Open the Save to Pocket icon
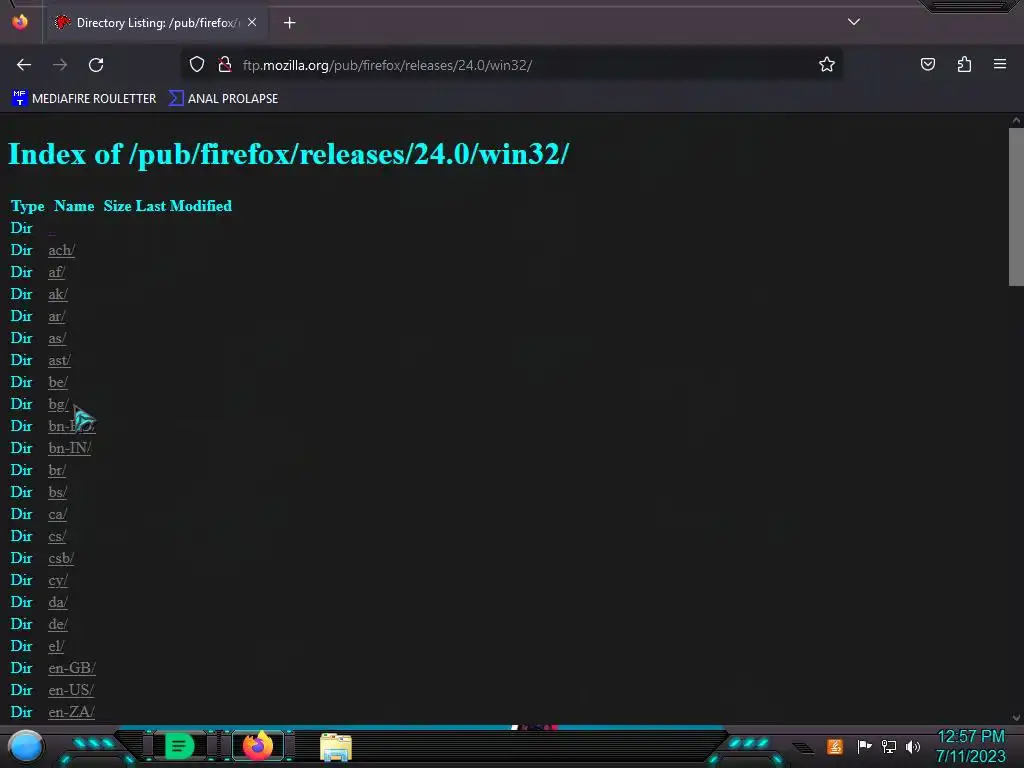This screenshot has width=1024, height=768. 927,65
